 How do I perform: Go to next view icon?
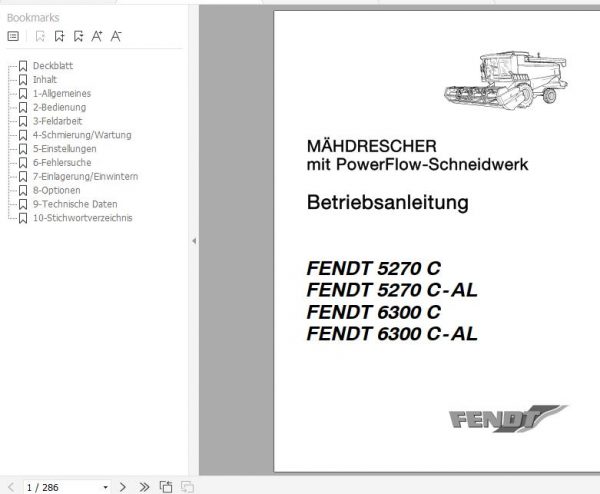pyautogui.click(x=187, y=487)
